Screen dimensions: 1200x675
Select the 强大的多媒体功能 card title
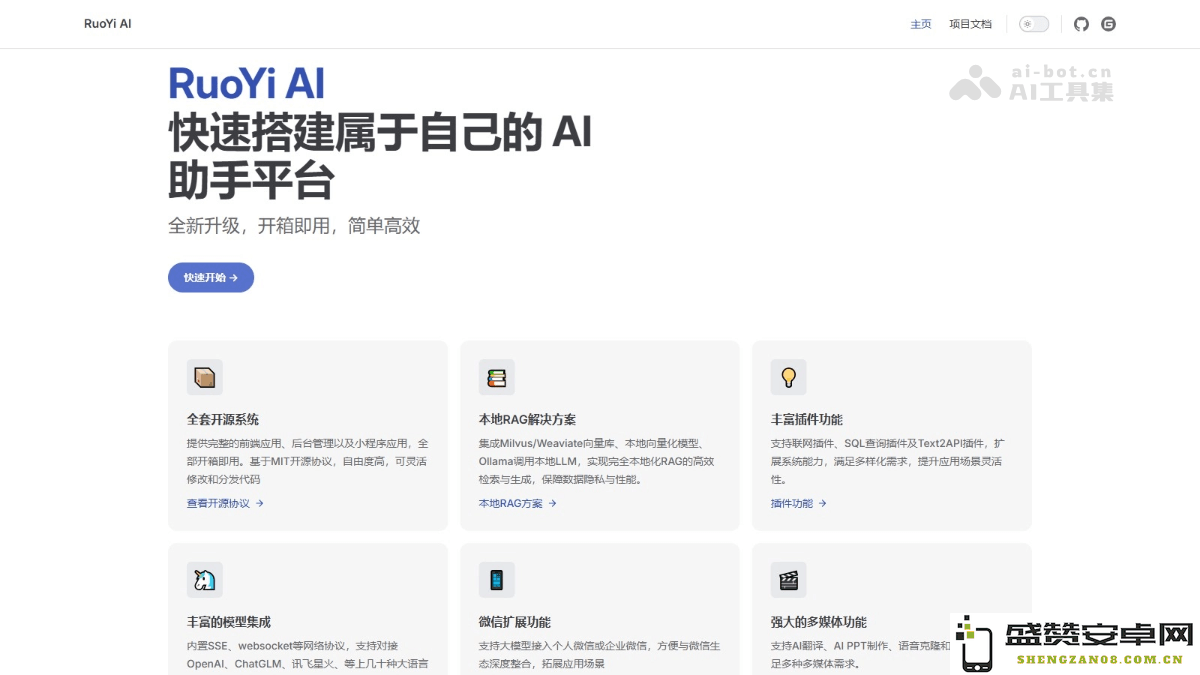coord(819,622)
